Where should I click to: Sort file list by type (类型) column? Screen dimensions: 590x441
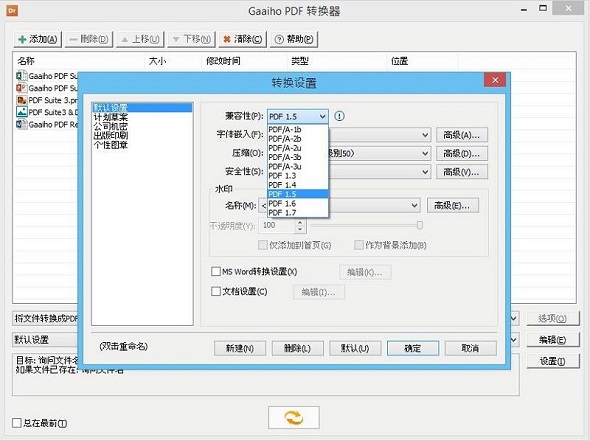coord(337,61)
